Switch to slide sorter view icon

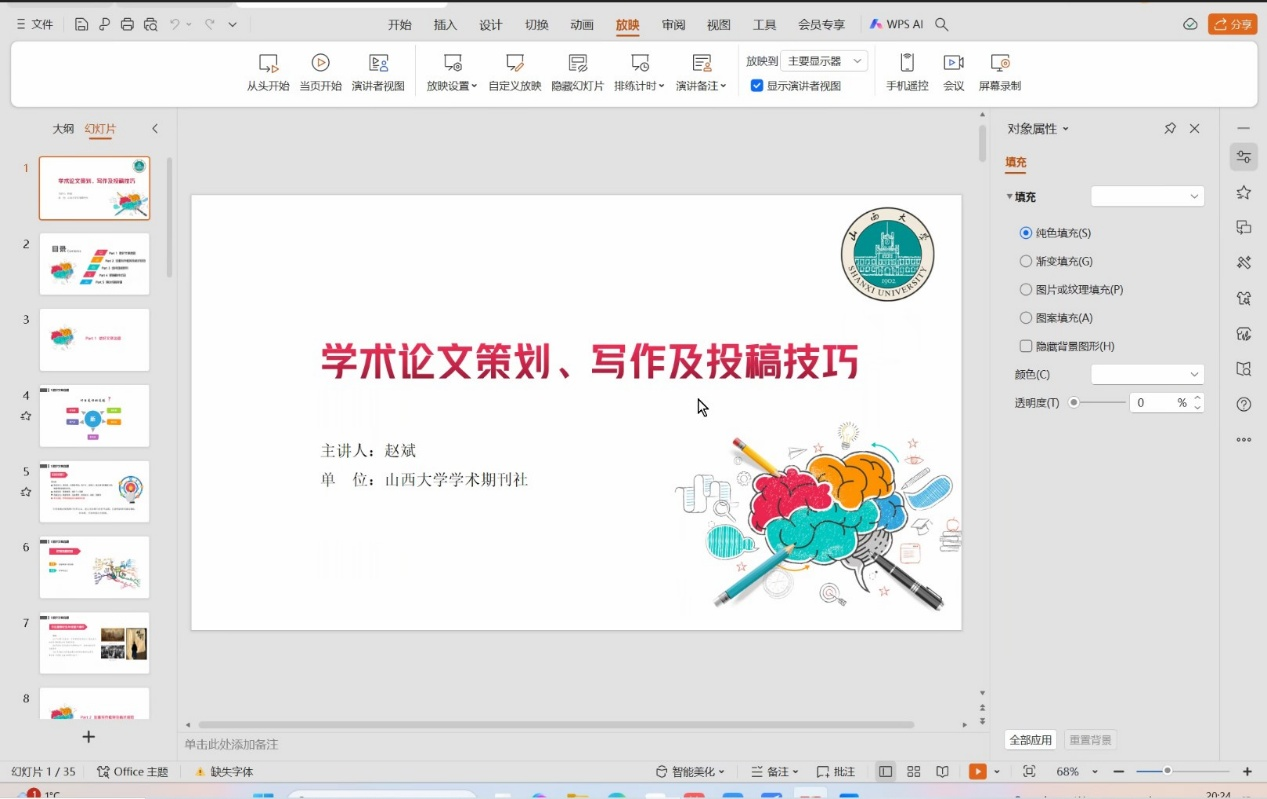point(913,772)
